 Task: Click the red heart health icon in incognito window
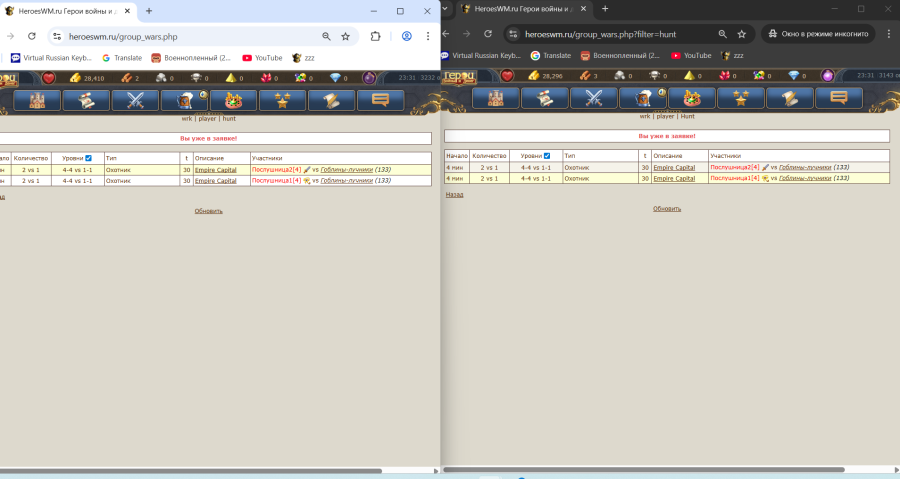click(508, 76)
